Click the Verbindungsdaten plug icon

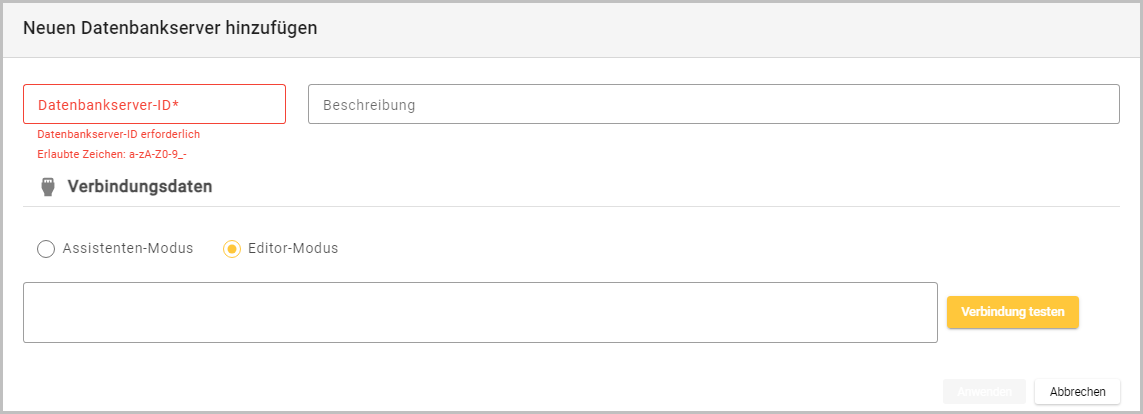coord(46,187)
